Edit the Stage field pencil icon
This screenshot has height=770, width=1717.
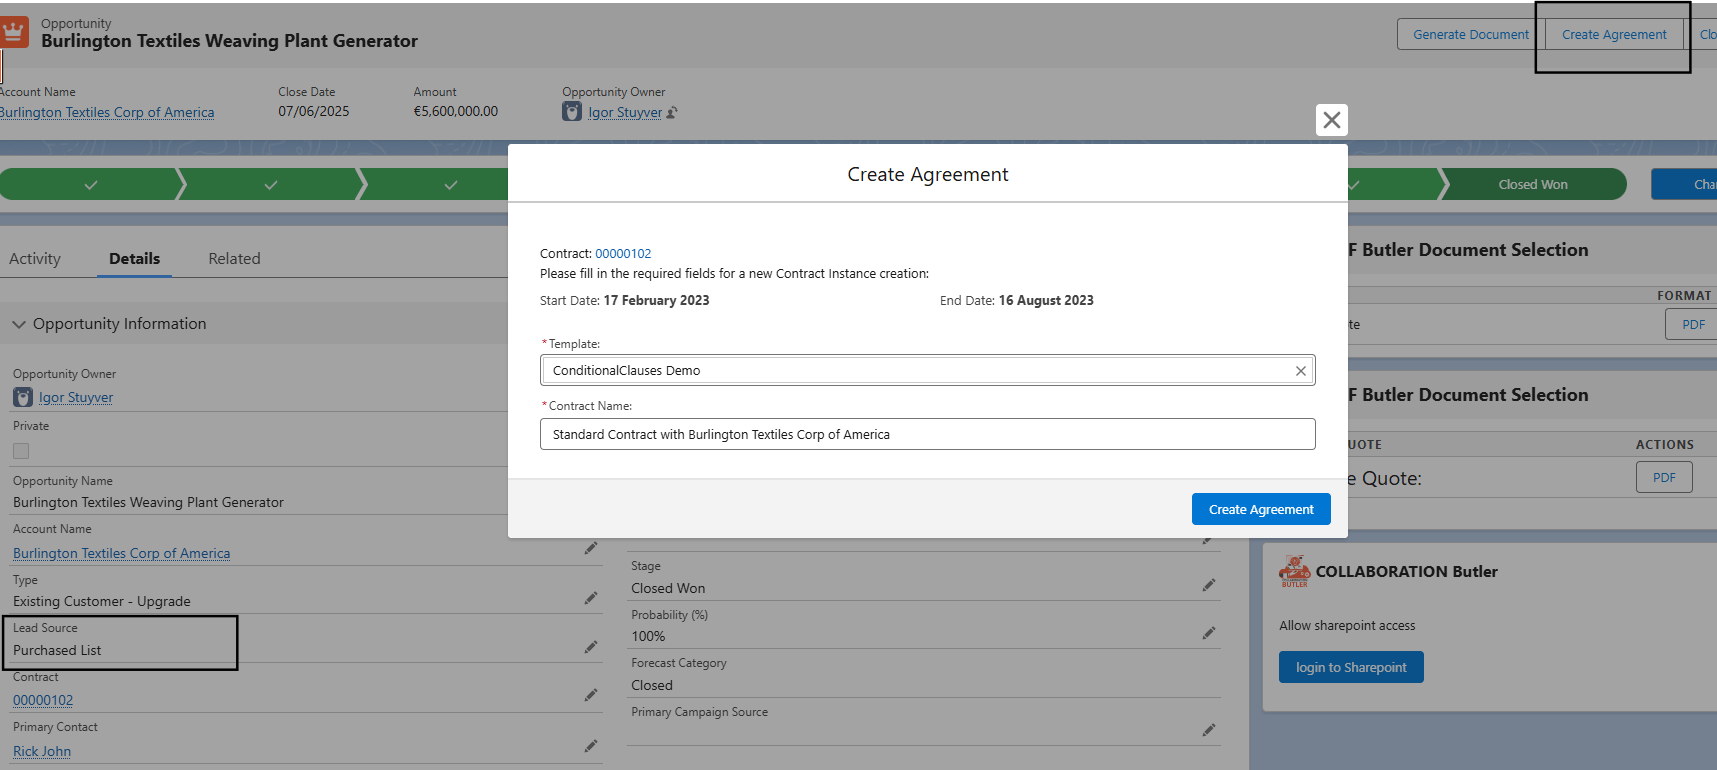pyautogui.click(x=1209, y=585)
